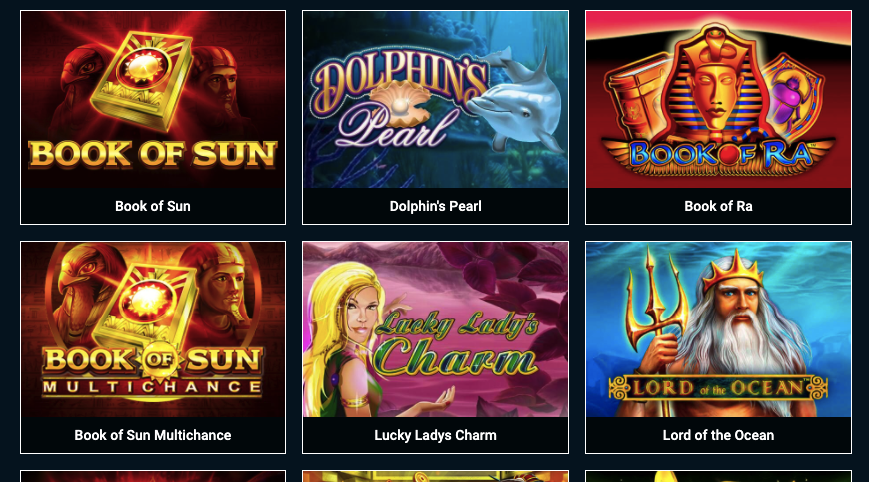
Task: Click the MULTICHANCE banner text in artwork
Action: pyautogui.click(x=152, y=387)
